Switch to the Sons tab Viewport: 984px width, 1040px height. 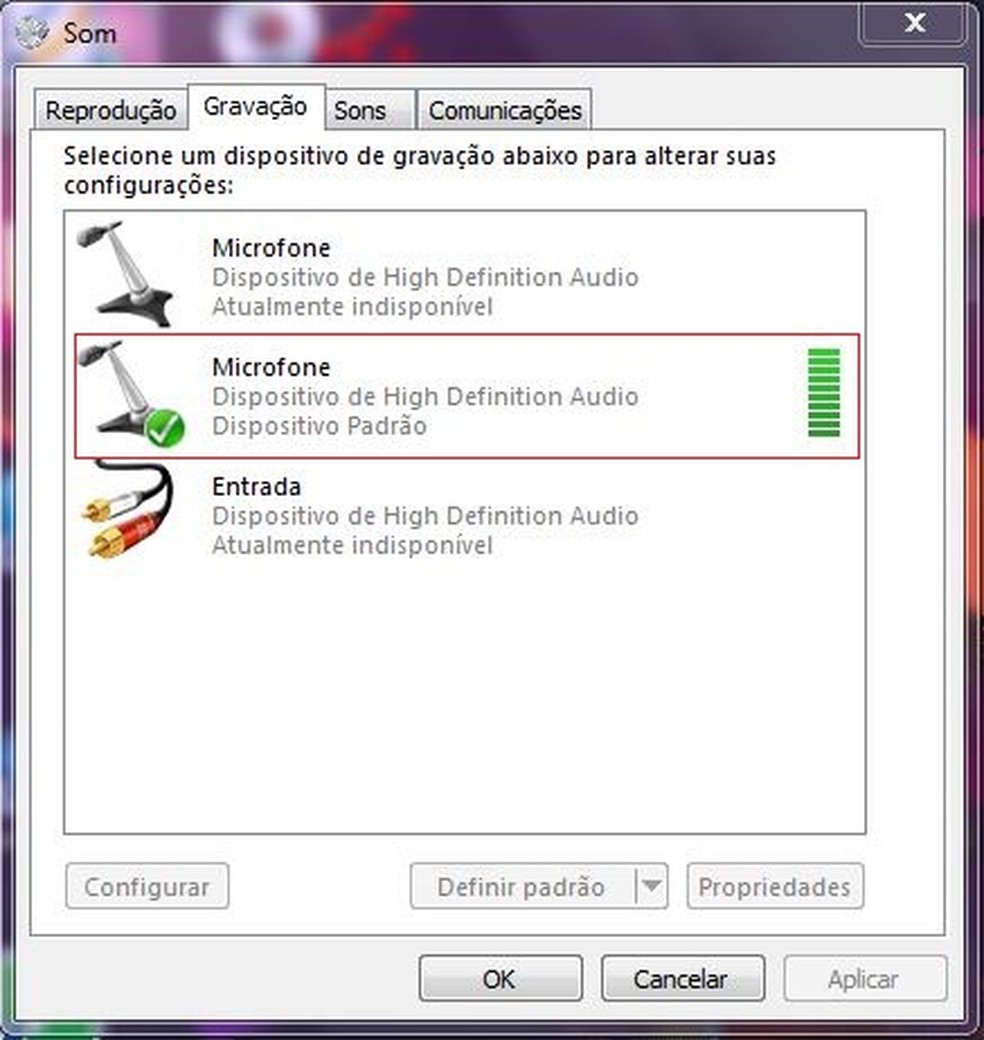[362, 111]
